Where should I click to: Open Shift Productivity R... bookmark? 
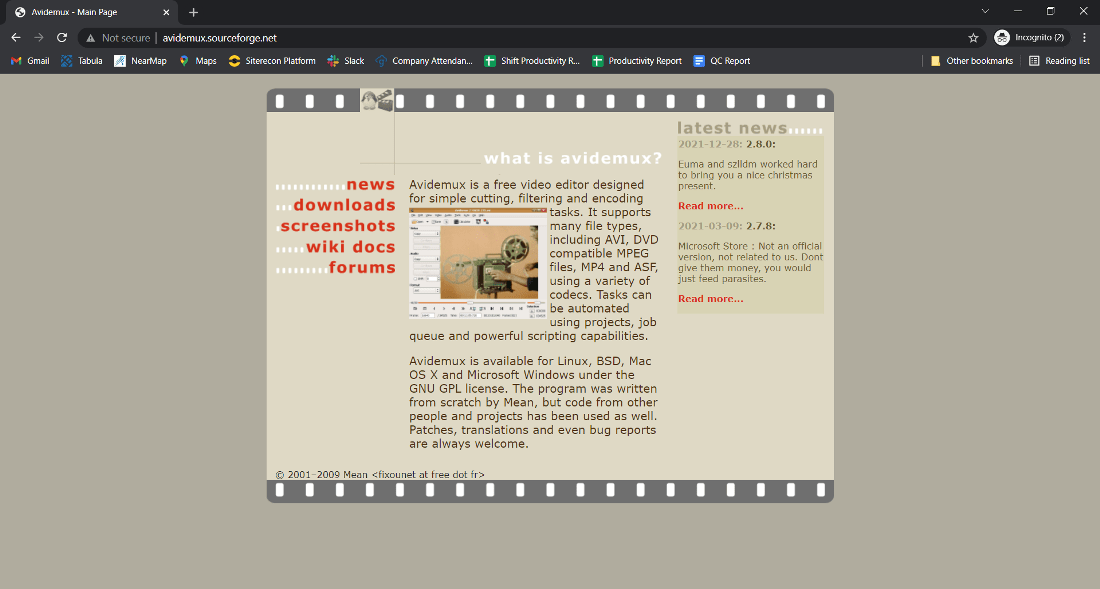pyautogui.click(x=532, y=61)
